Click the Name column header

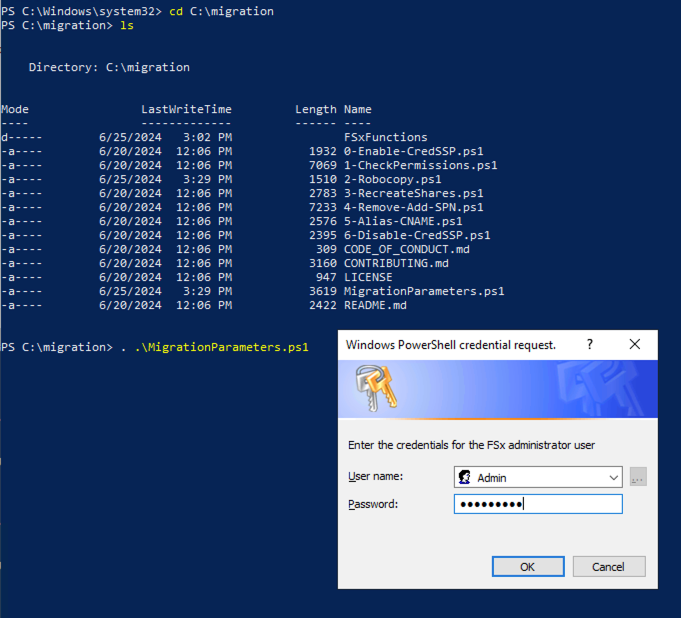click(x=358, y=109)
